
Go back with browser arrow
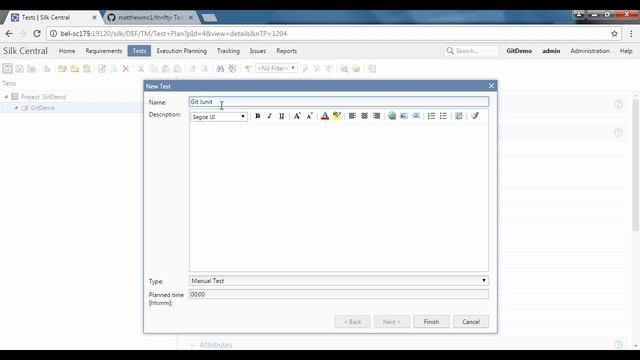click(9, 34)
